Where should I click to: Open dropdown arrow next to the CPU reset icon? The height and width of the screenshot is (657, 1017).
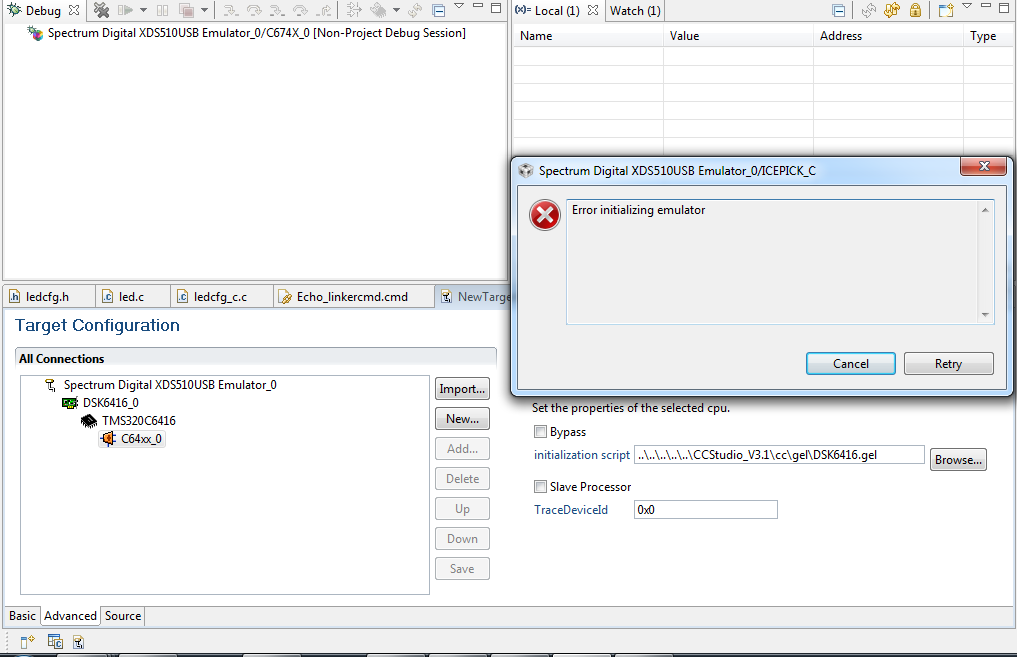[396, 10]
